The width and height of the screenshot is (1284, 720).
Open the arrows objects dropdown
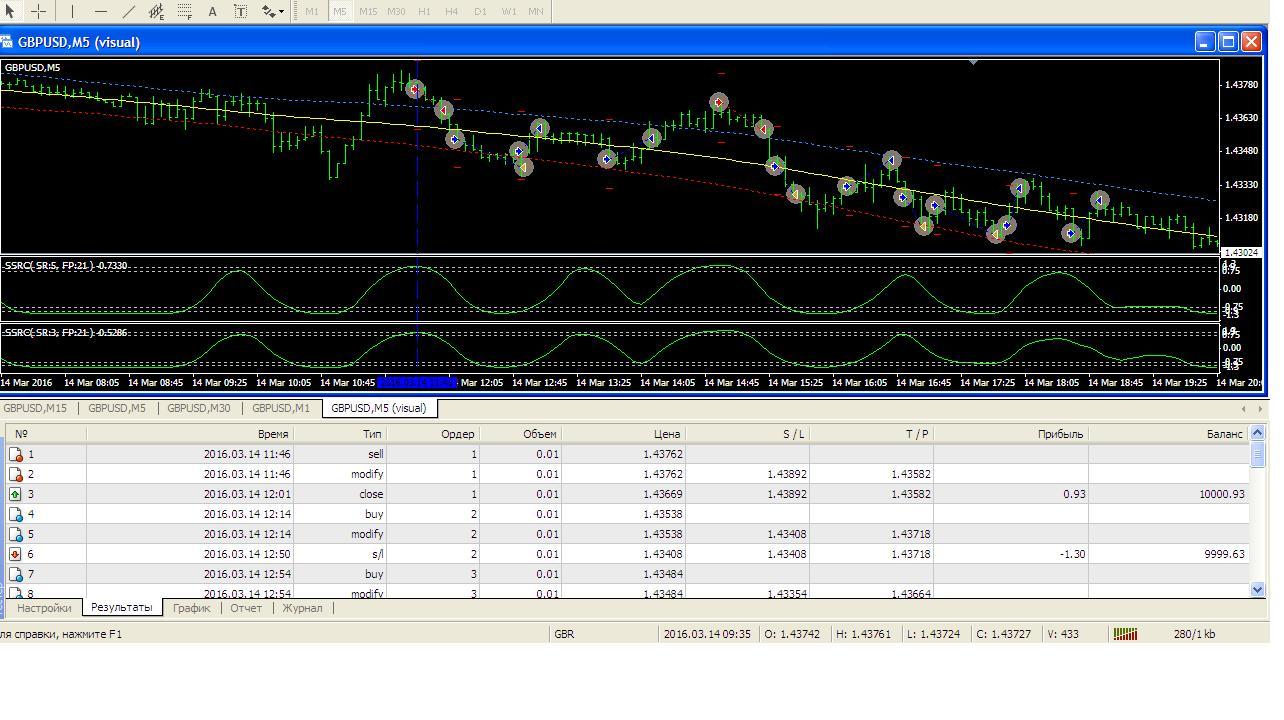(x=272, y=11)
